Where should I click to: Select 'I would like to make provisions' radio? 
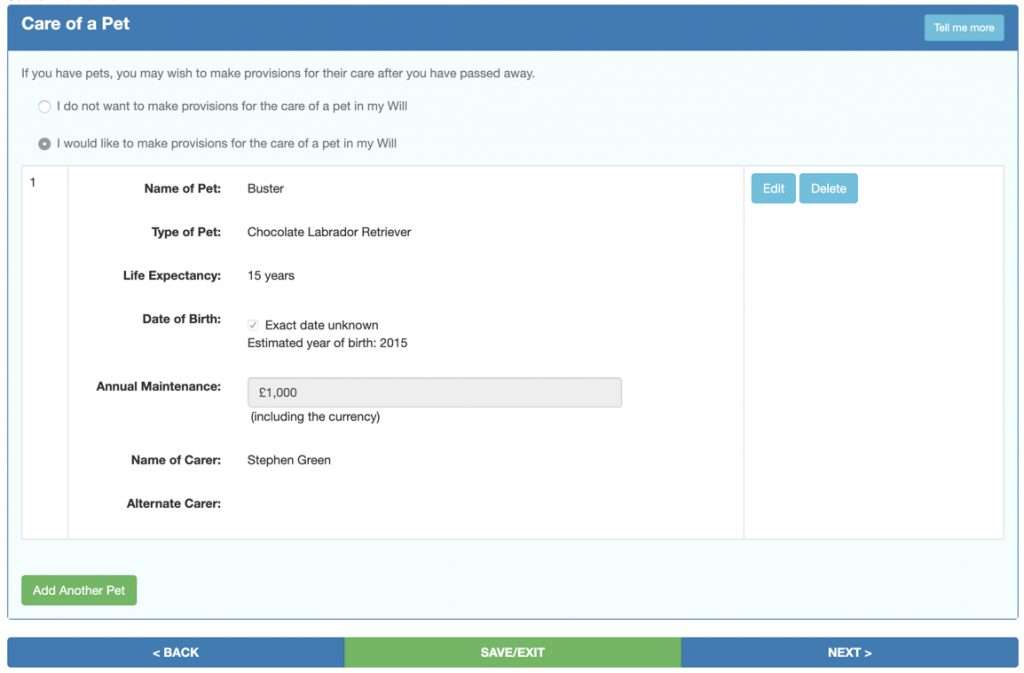44,144
